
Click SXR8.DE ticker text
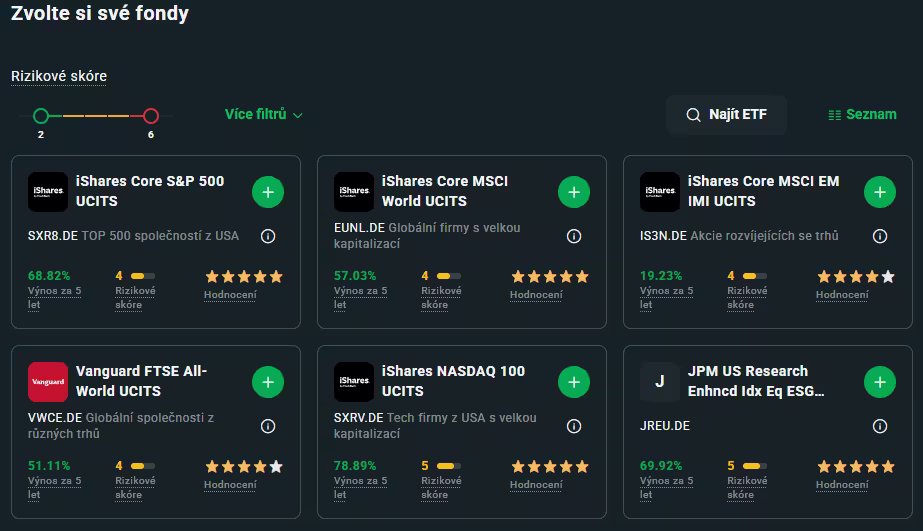52,235
